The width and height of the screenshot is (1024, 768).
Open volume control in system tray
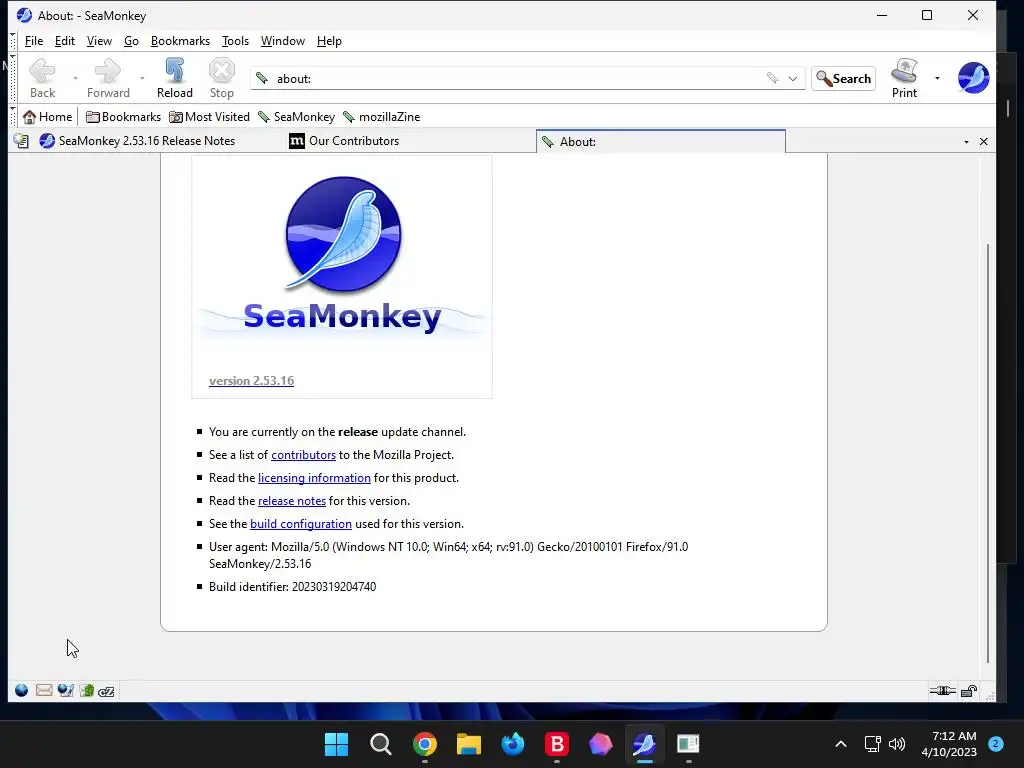pos(897,744)
